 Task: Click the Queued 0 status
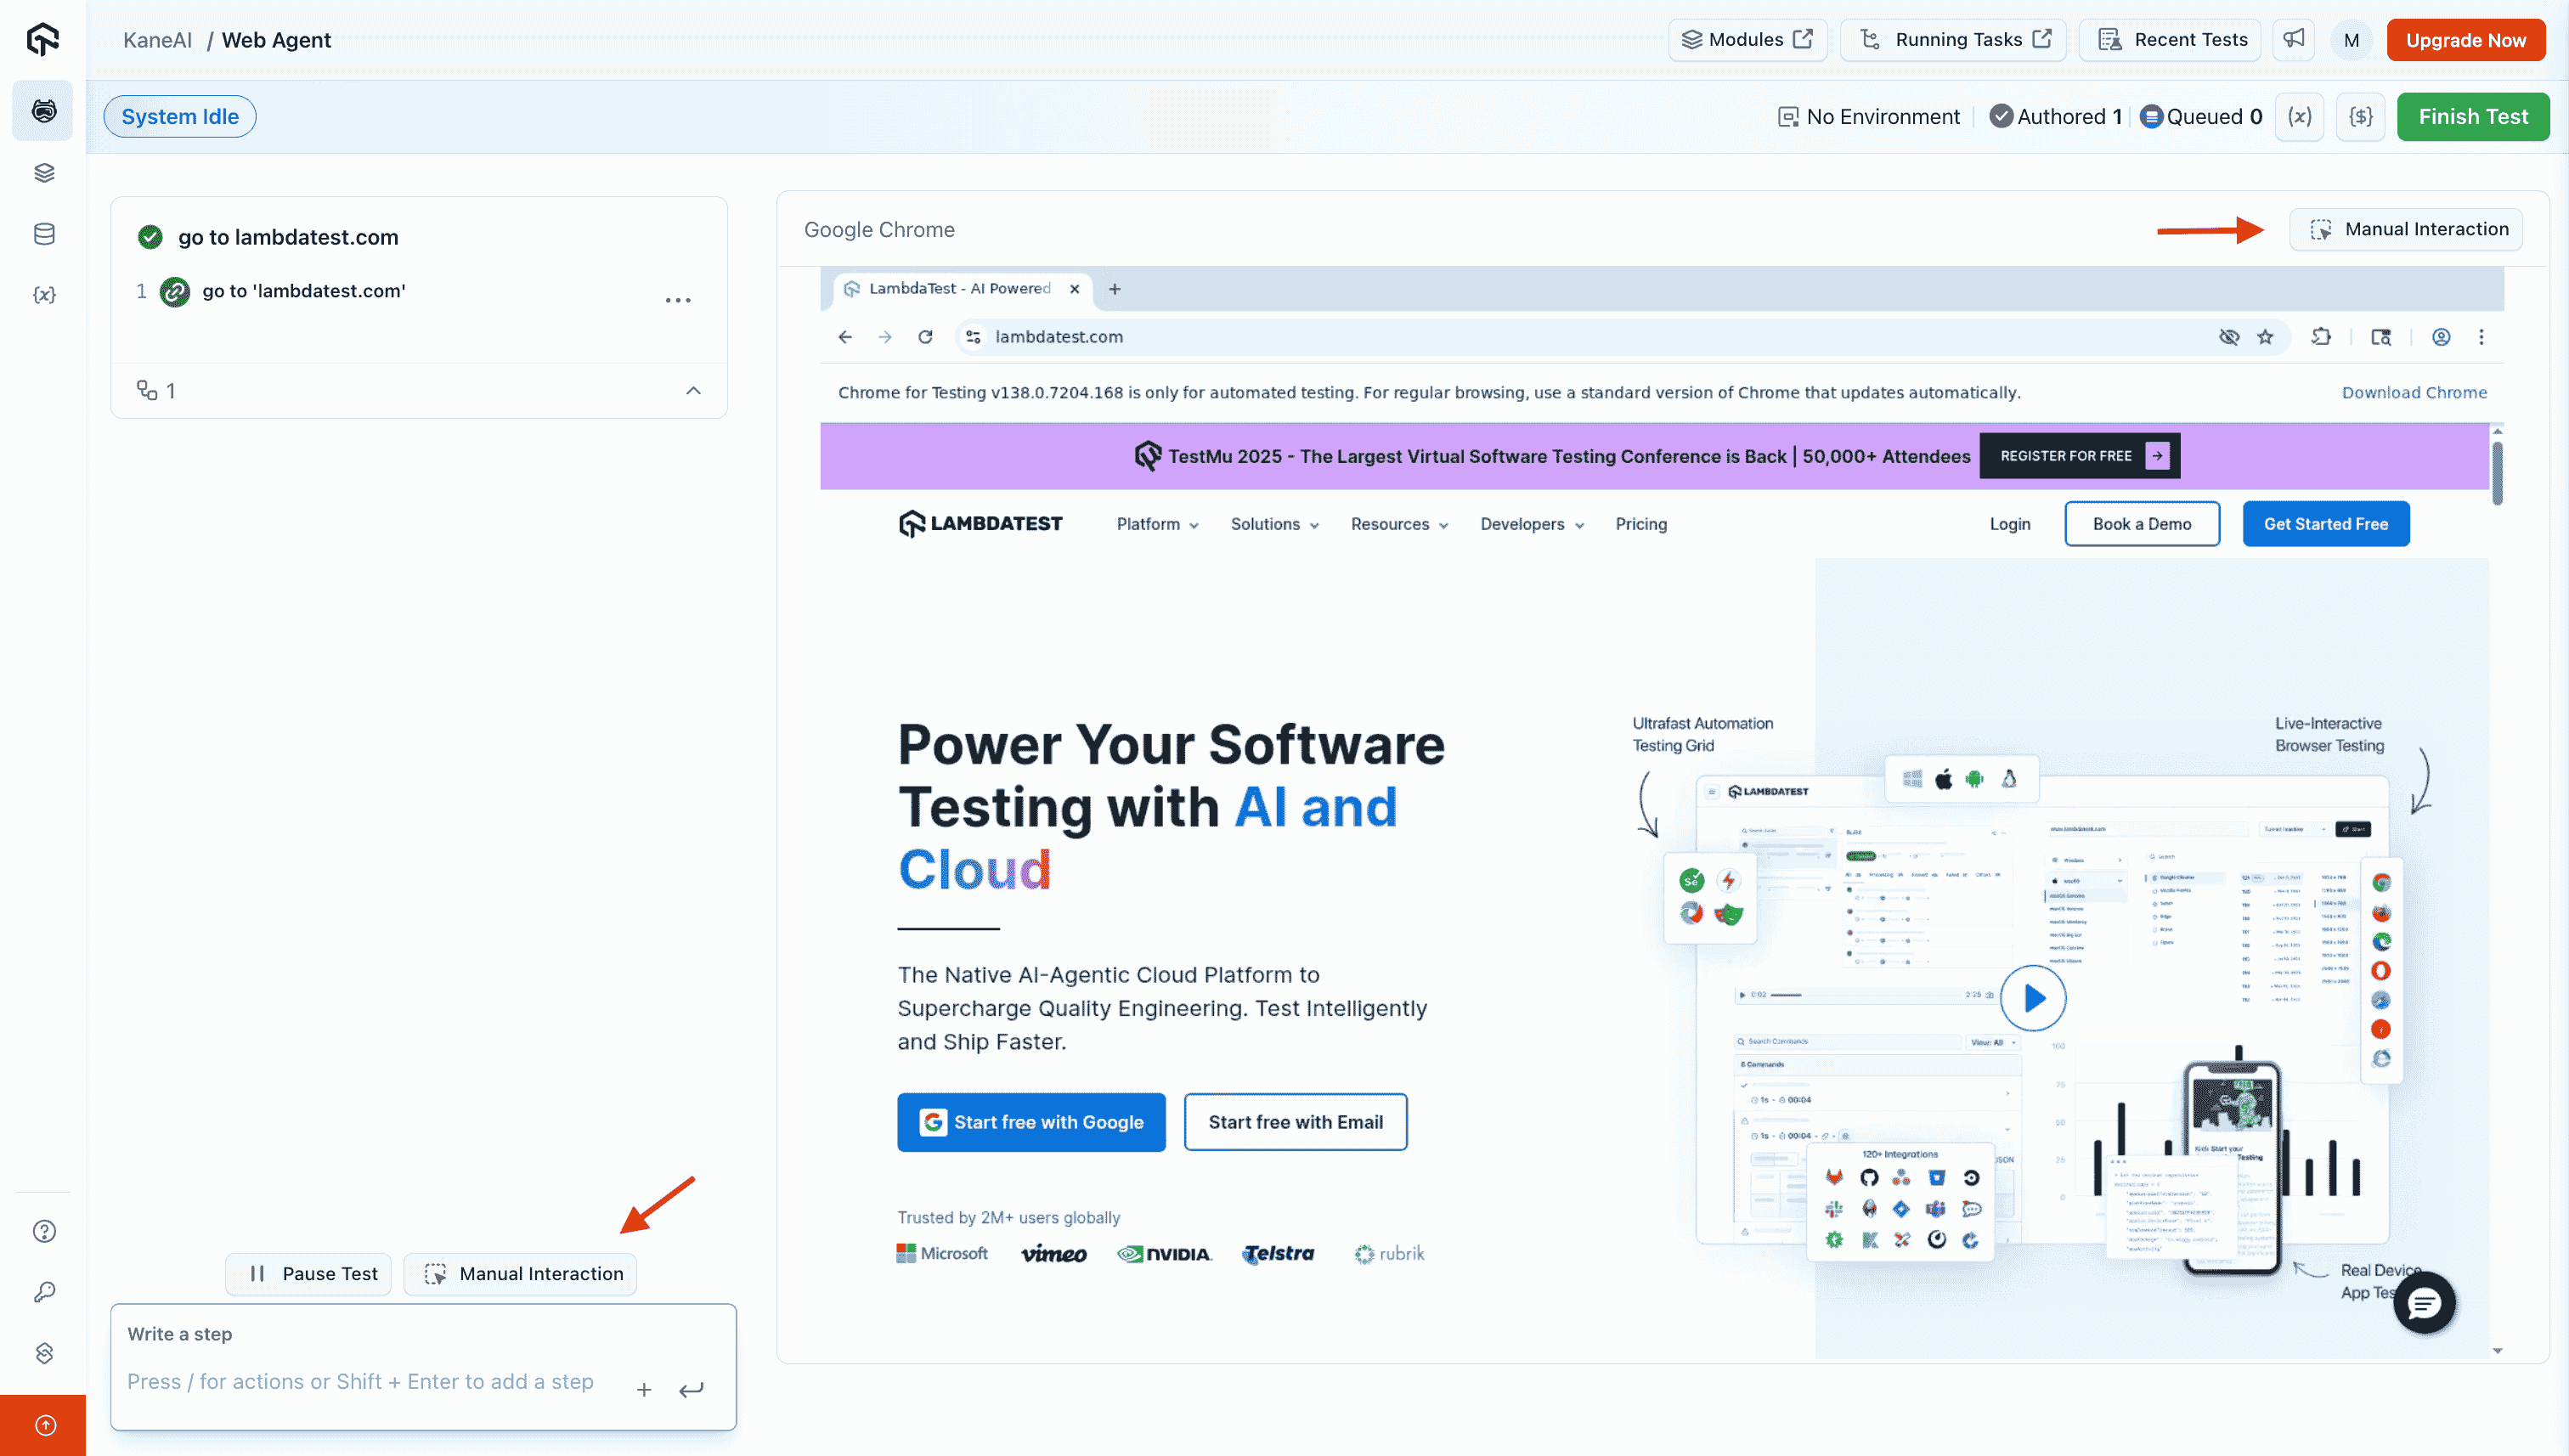click(2201, 117)
